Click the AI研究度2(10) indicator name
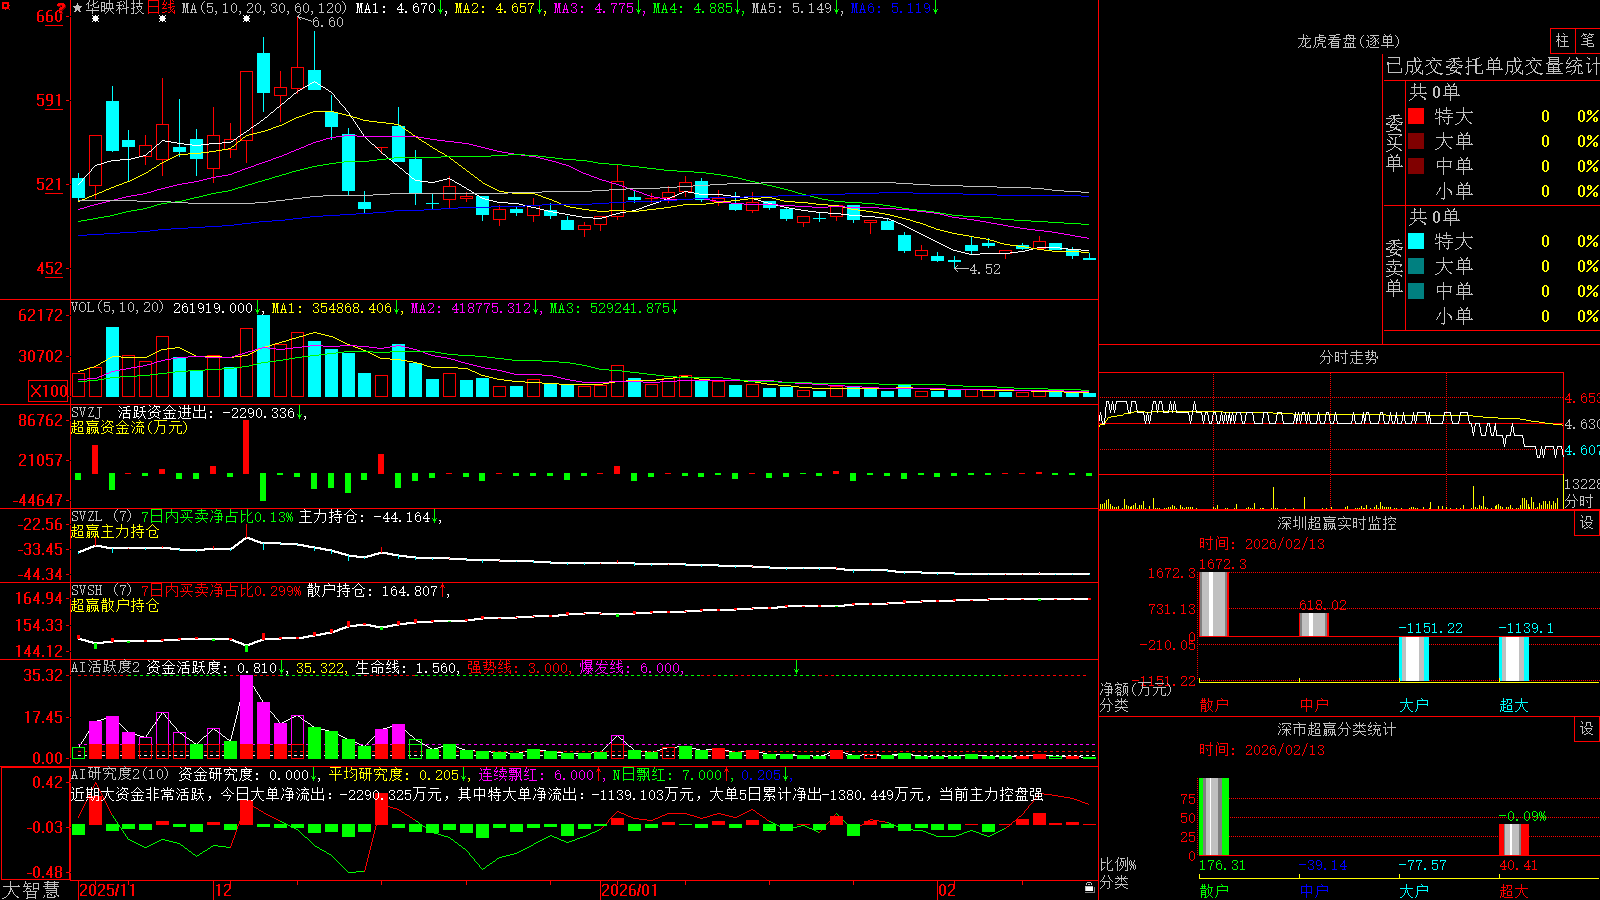This screenshot has height=900, width=1600. (x=120, y=774)
